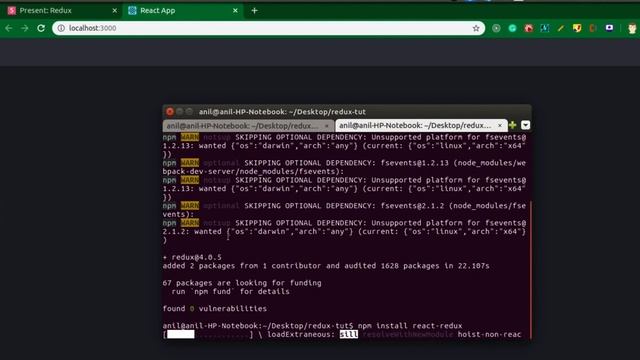640x360 pixels.
Task: Click the npm install progress bar
Action: (x=208, y=335)
